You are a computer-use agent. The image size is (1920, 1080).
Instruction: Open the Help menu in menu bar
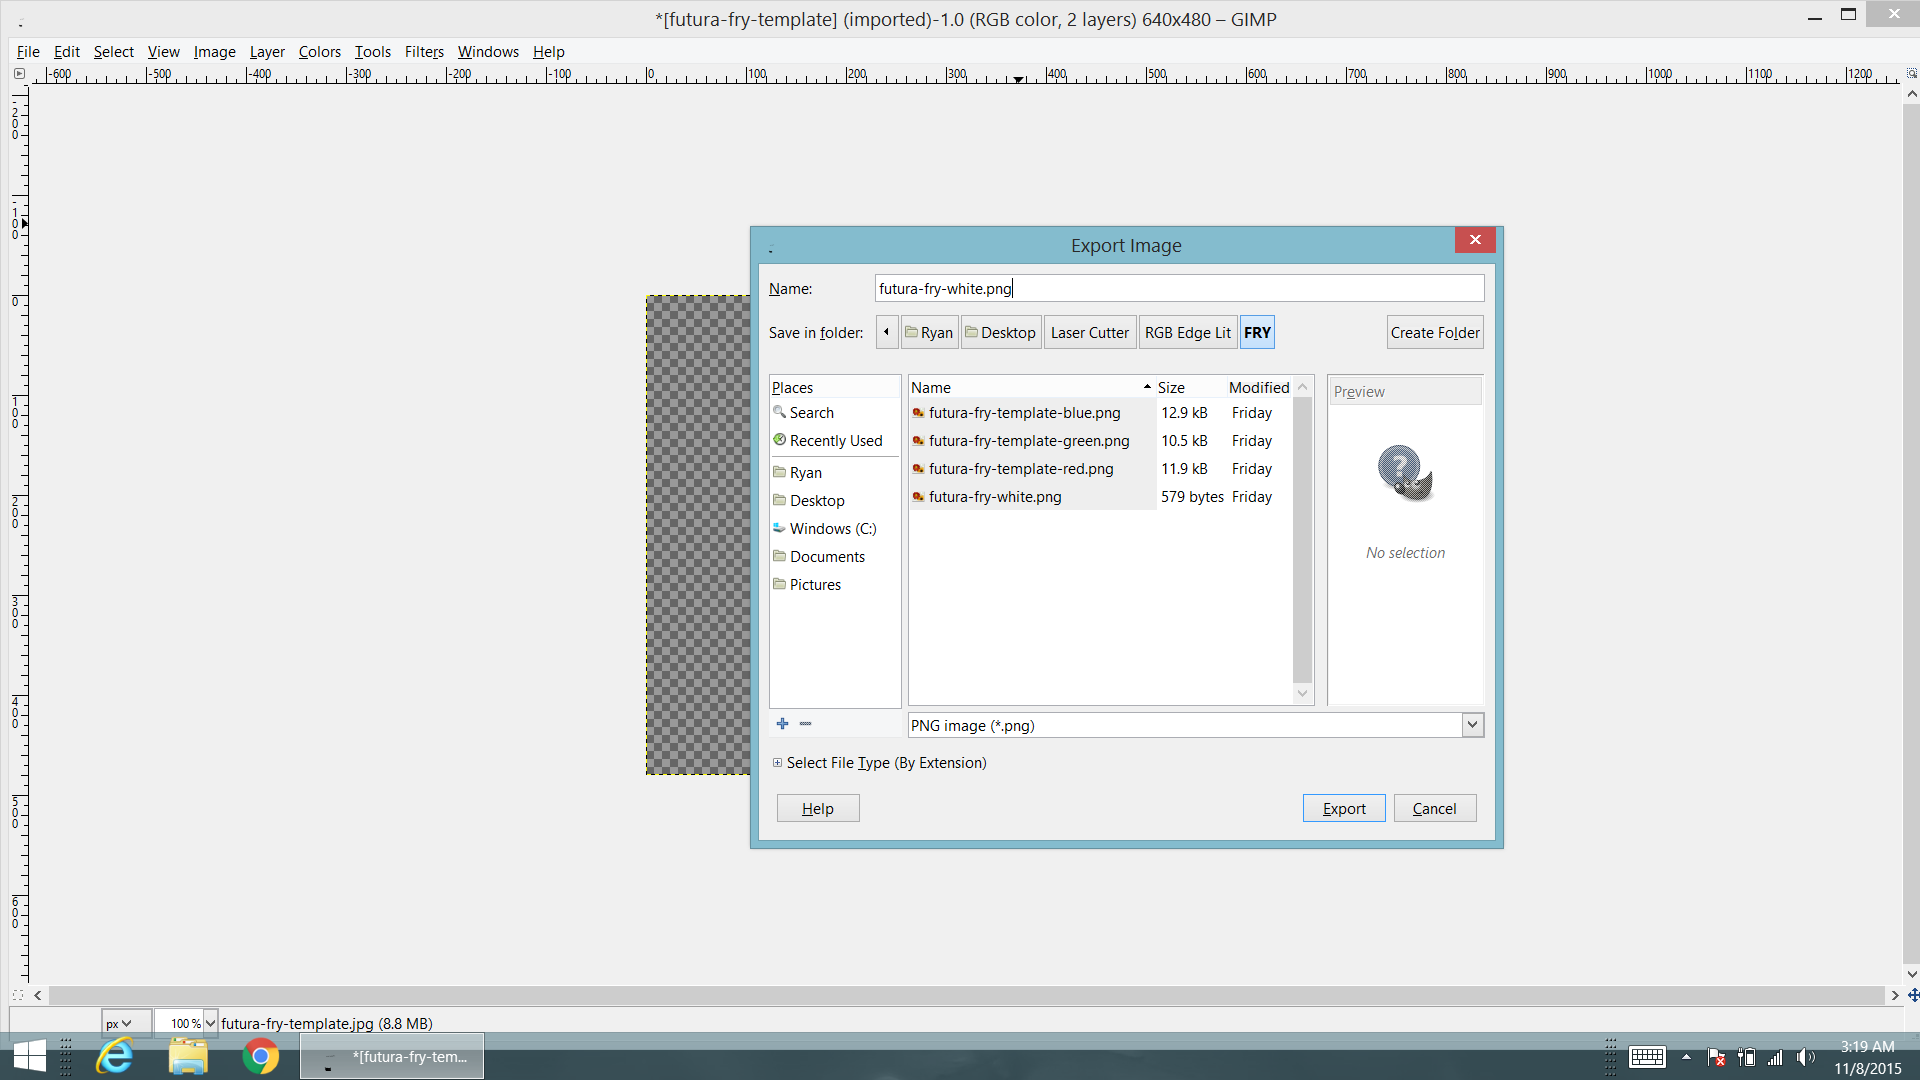coord(548,51)
